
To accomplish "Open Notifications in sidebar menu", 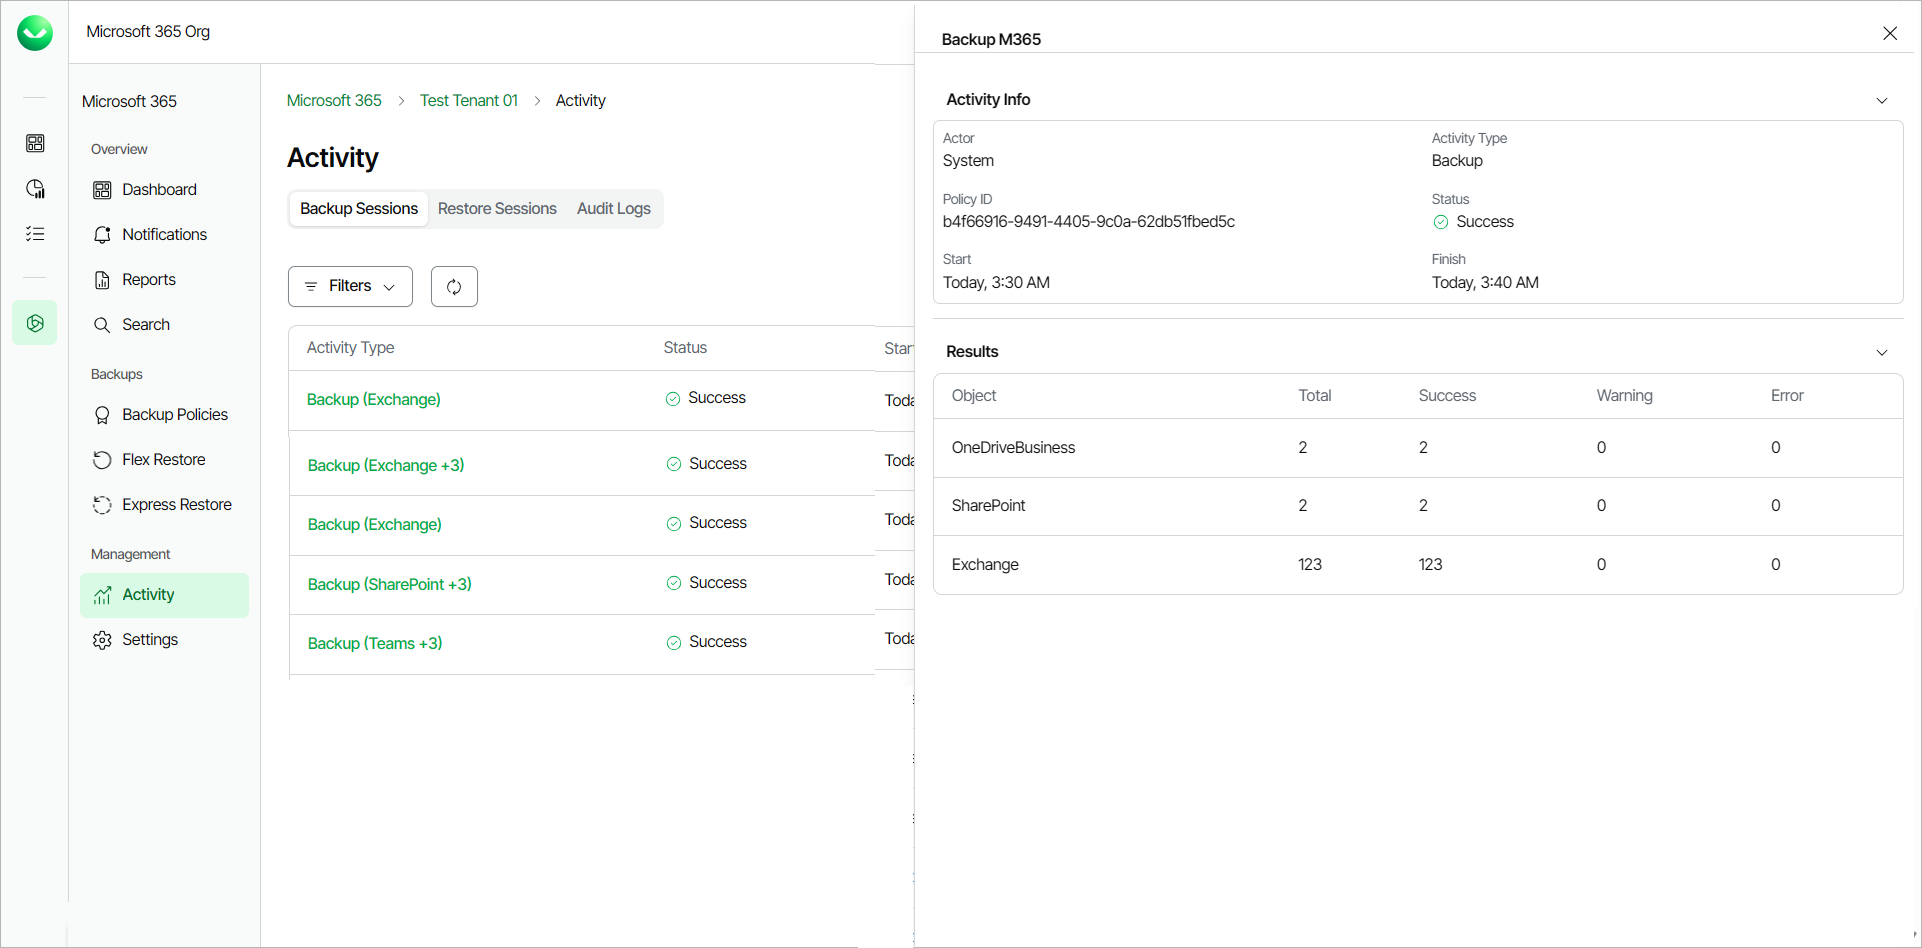I will pos(164,235).
